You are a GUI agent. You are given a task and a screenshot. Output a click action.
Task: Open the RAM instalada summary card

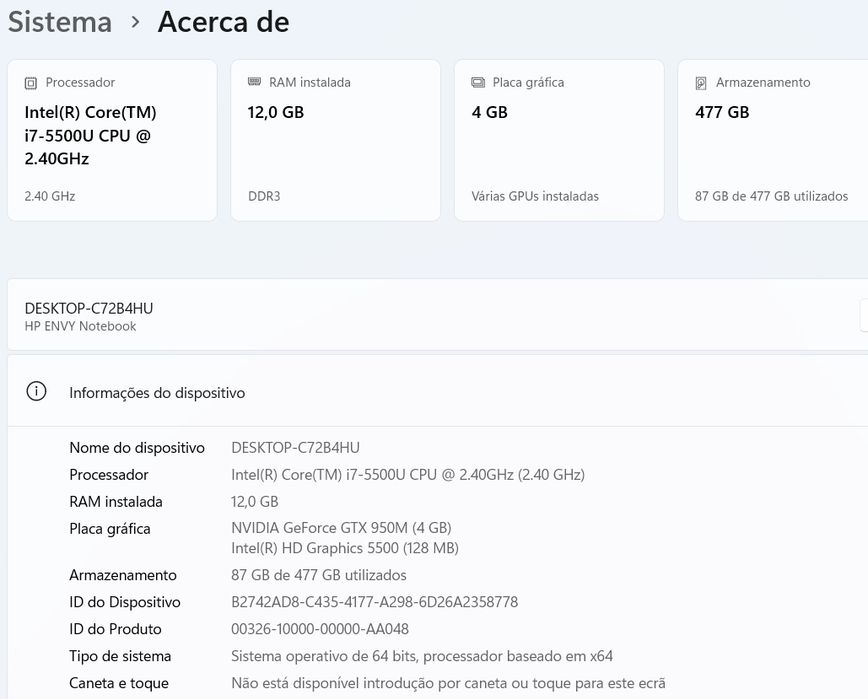coord(335,140)
